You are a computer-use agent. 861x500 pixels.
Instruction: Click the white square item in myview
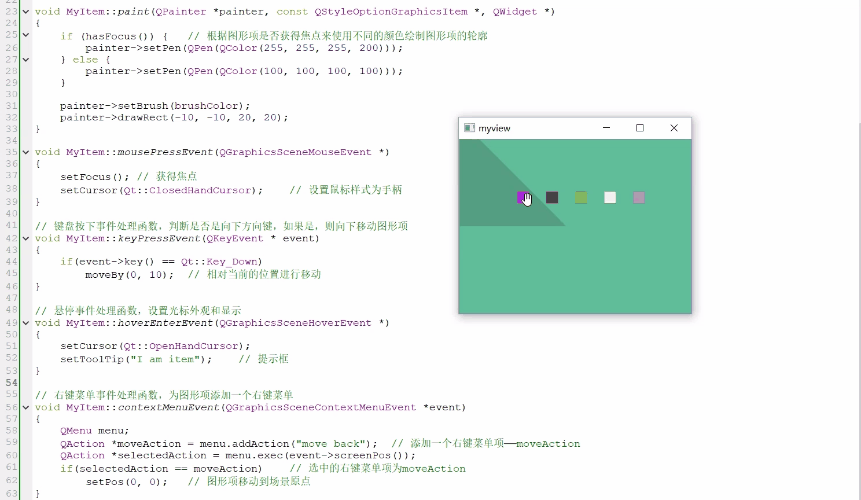(x=610, y=198)
